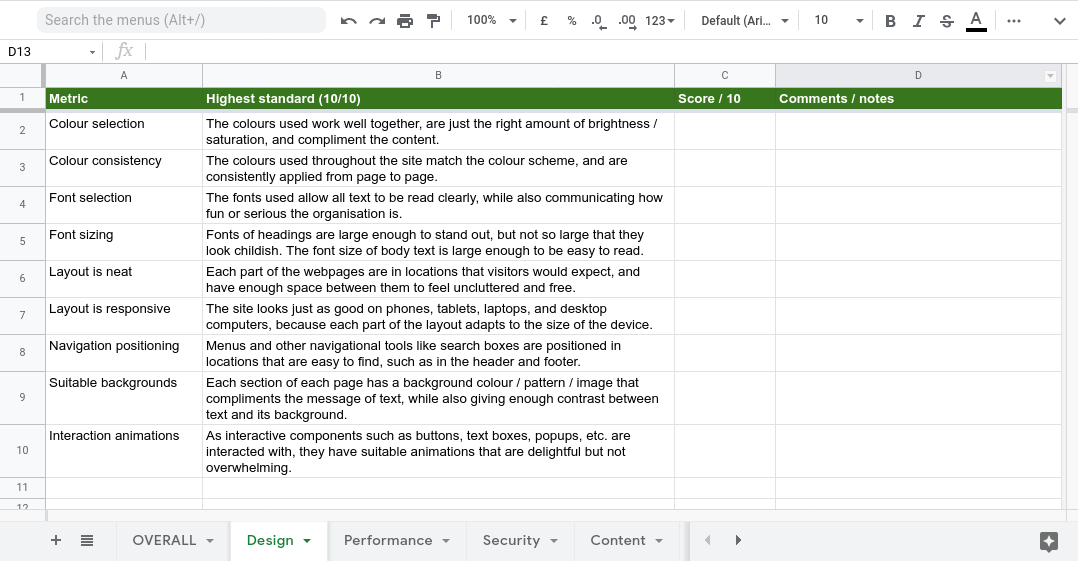Image resolution: width=1078 pixels, height=561 pixels.
Task: Select the Metric header cell
Action: pyautogui.click(x=124, y=98)
